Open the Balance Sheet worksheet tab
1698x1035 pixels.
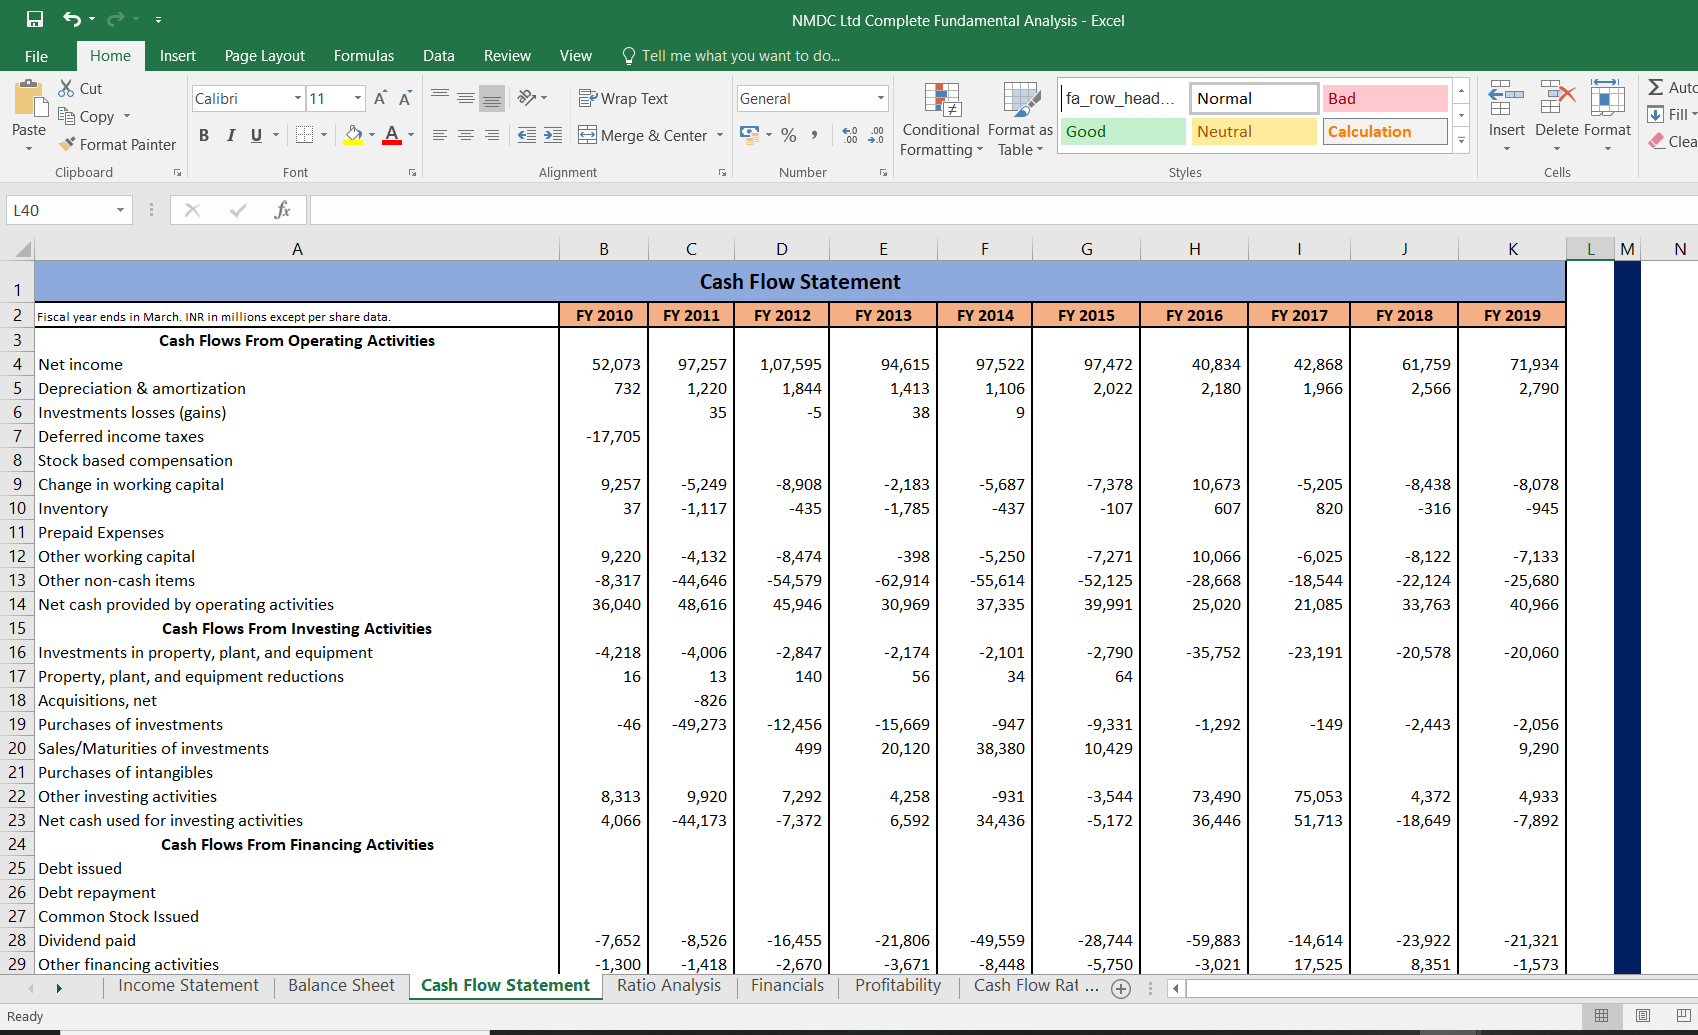click(341, 986)
